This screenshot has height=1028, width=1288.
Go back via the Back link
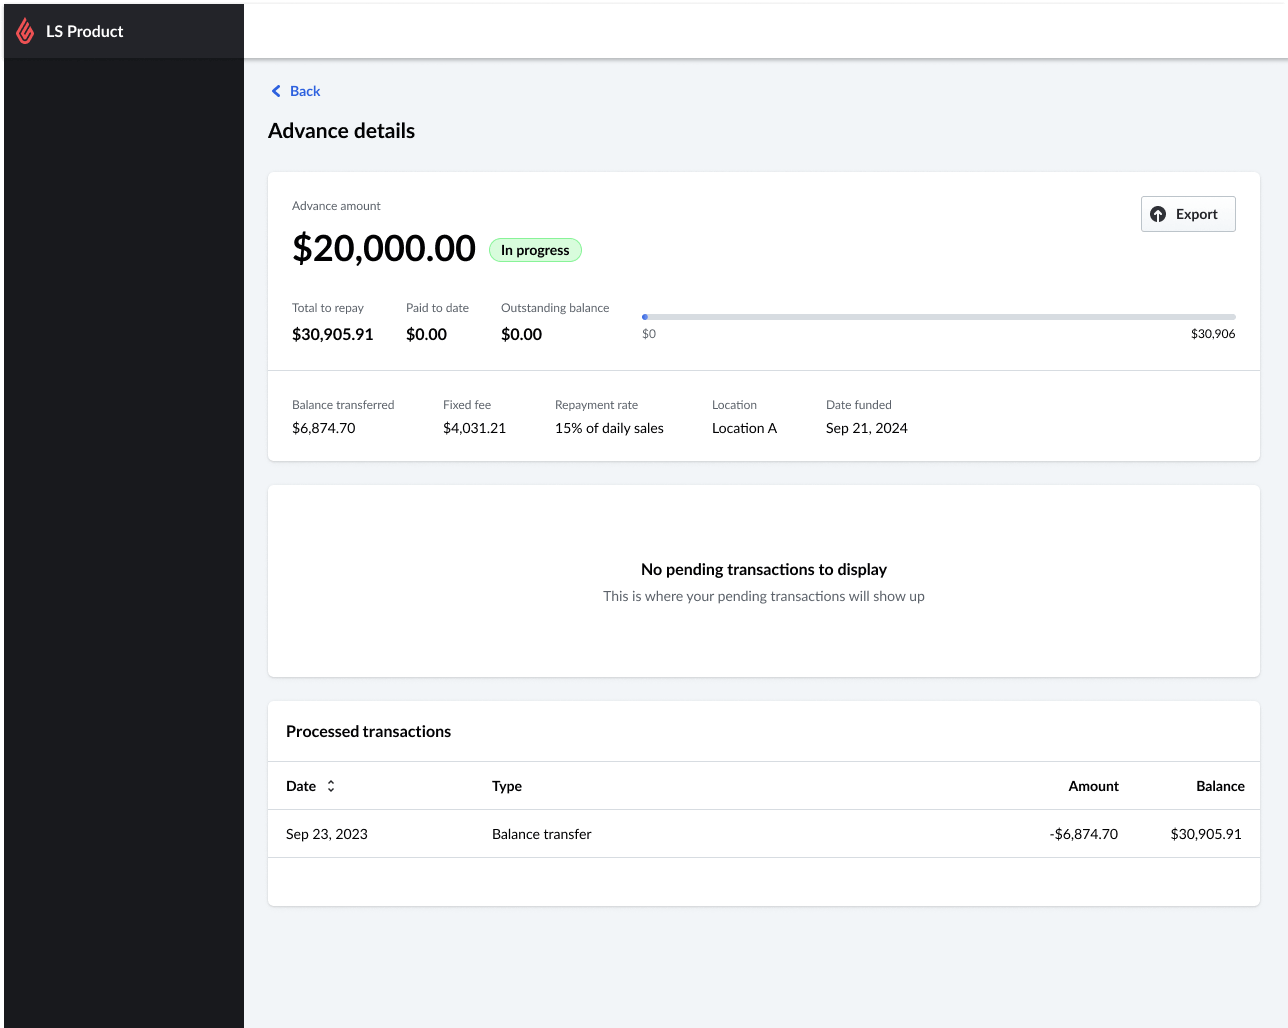(296, 91)
